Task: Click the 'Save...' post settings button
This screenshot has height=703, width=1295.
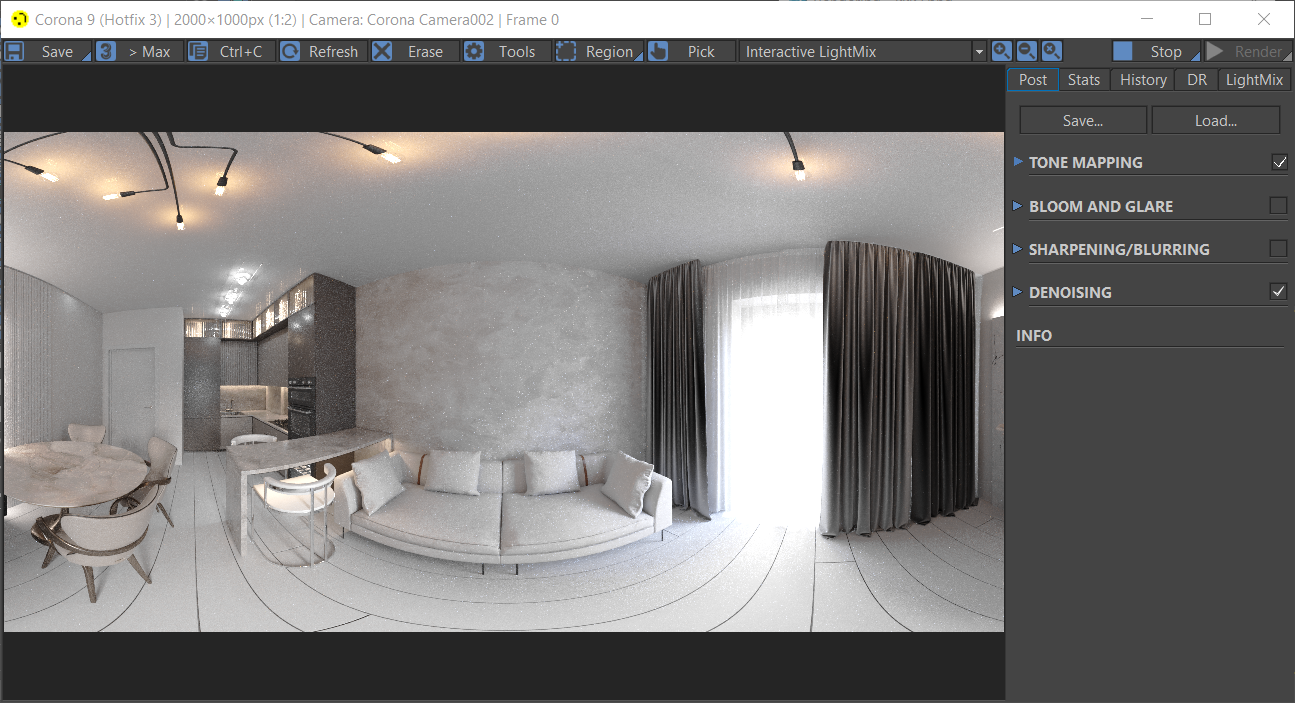Action: [x=1083, y=120]
